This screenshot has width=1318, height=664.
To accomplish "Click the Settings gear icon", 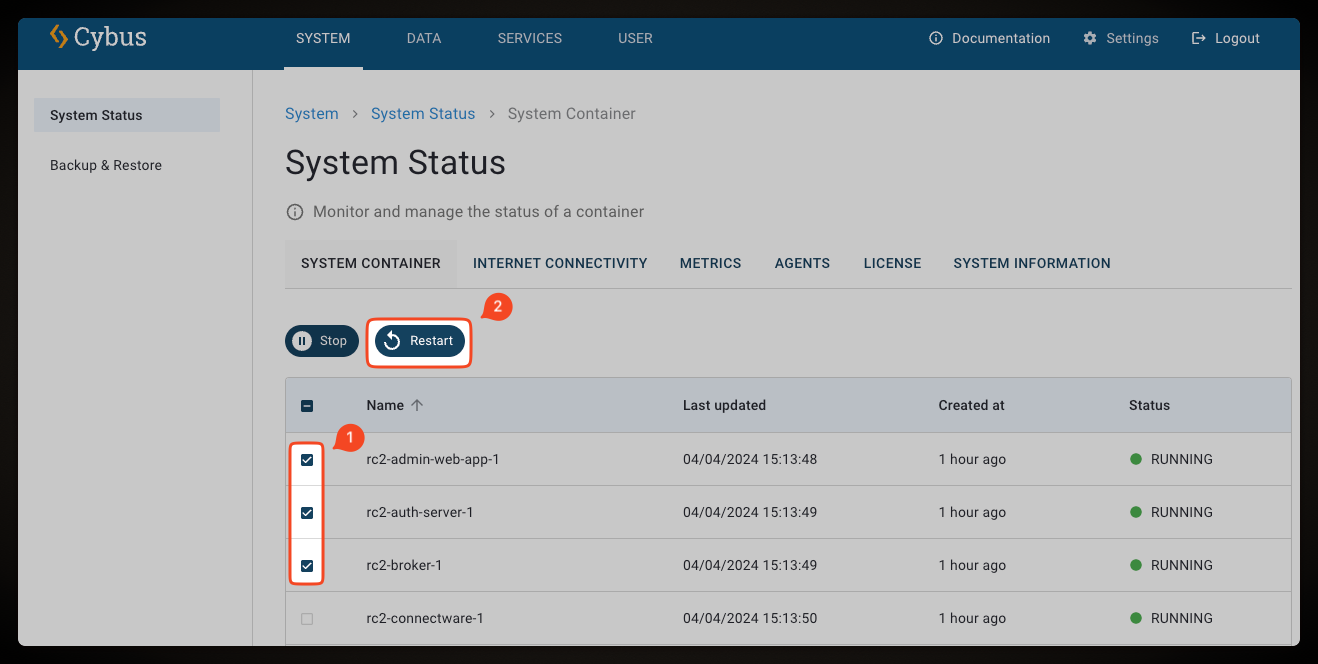I will point(1090,39).
